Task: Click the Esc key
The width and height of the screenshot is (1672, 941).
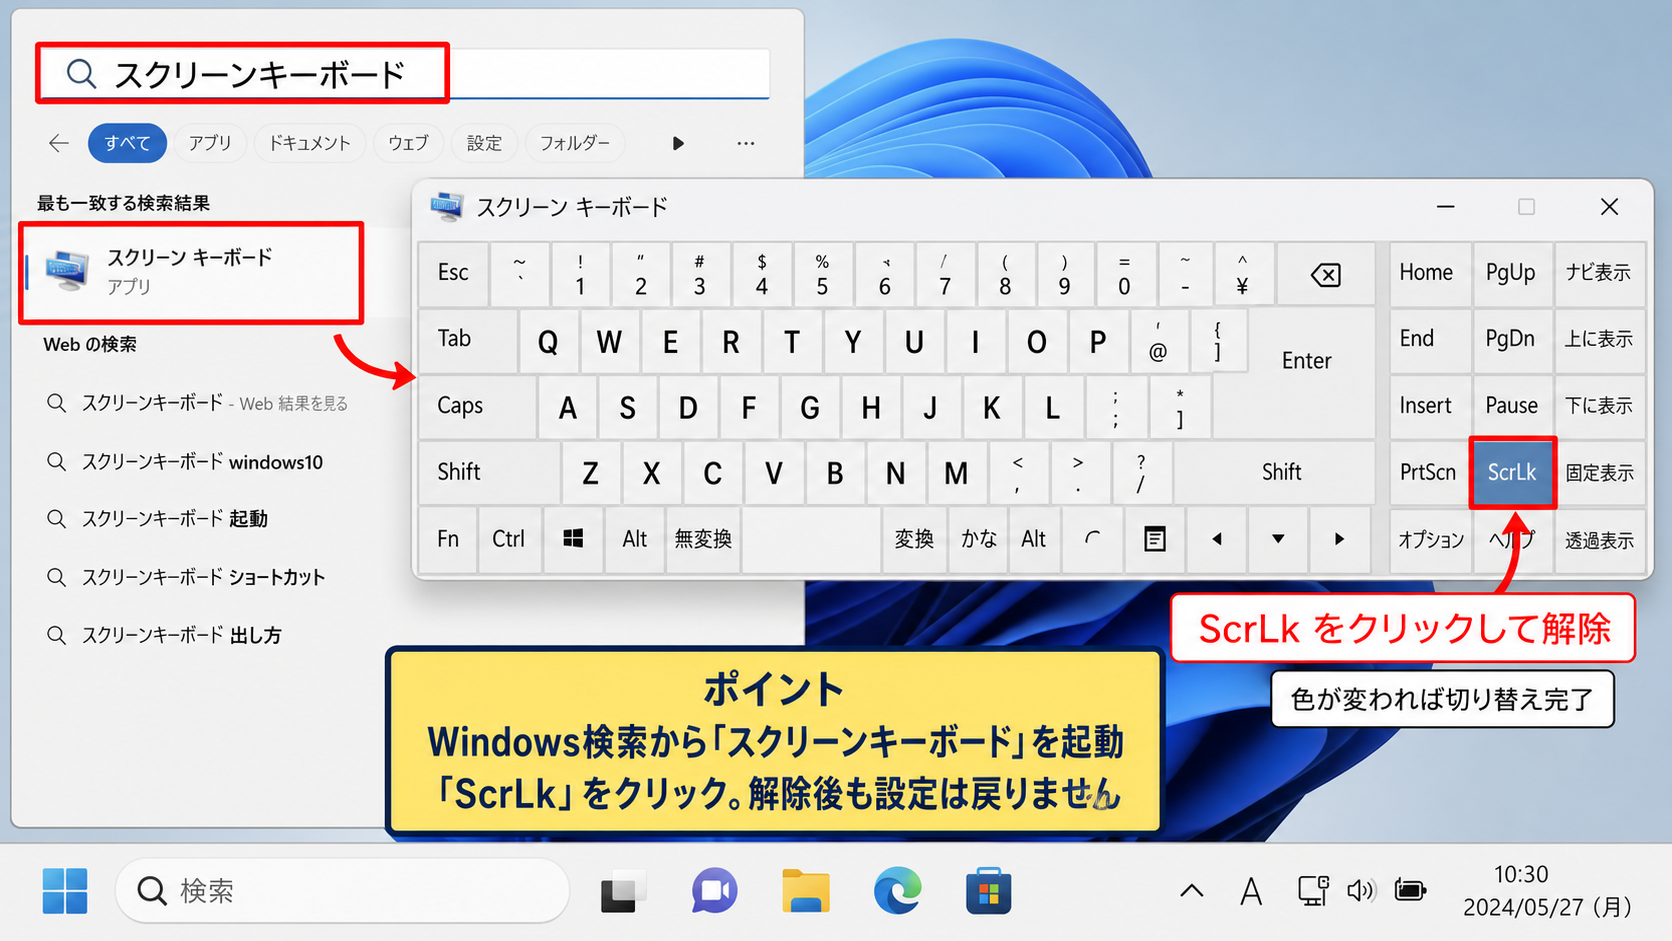Action: 453,272
